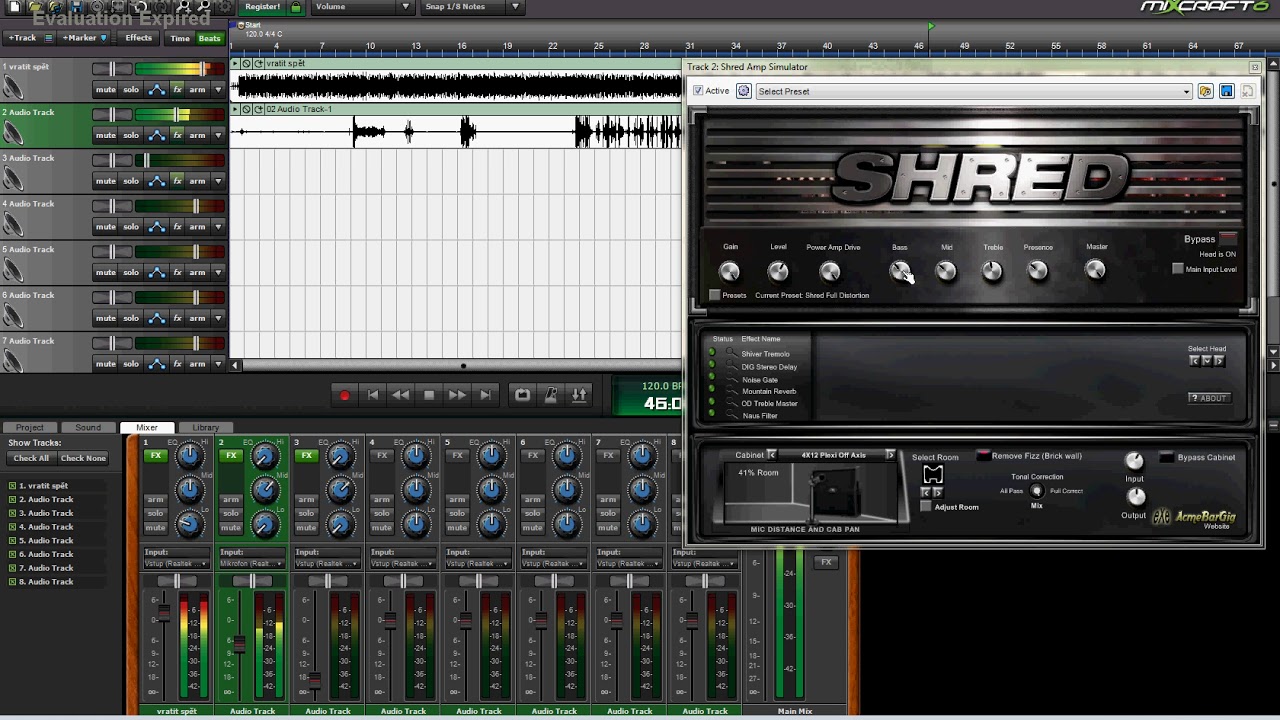
Task: Click magnifier next to Shiver Tremolo effect
Action: pos(733,353)
